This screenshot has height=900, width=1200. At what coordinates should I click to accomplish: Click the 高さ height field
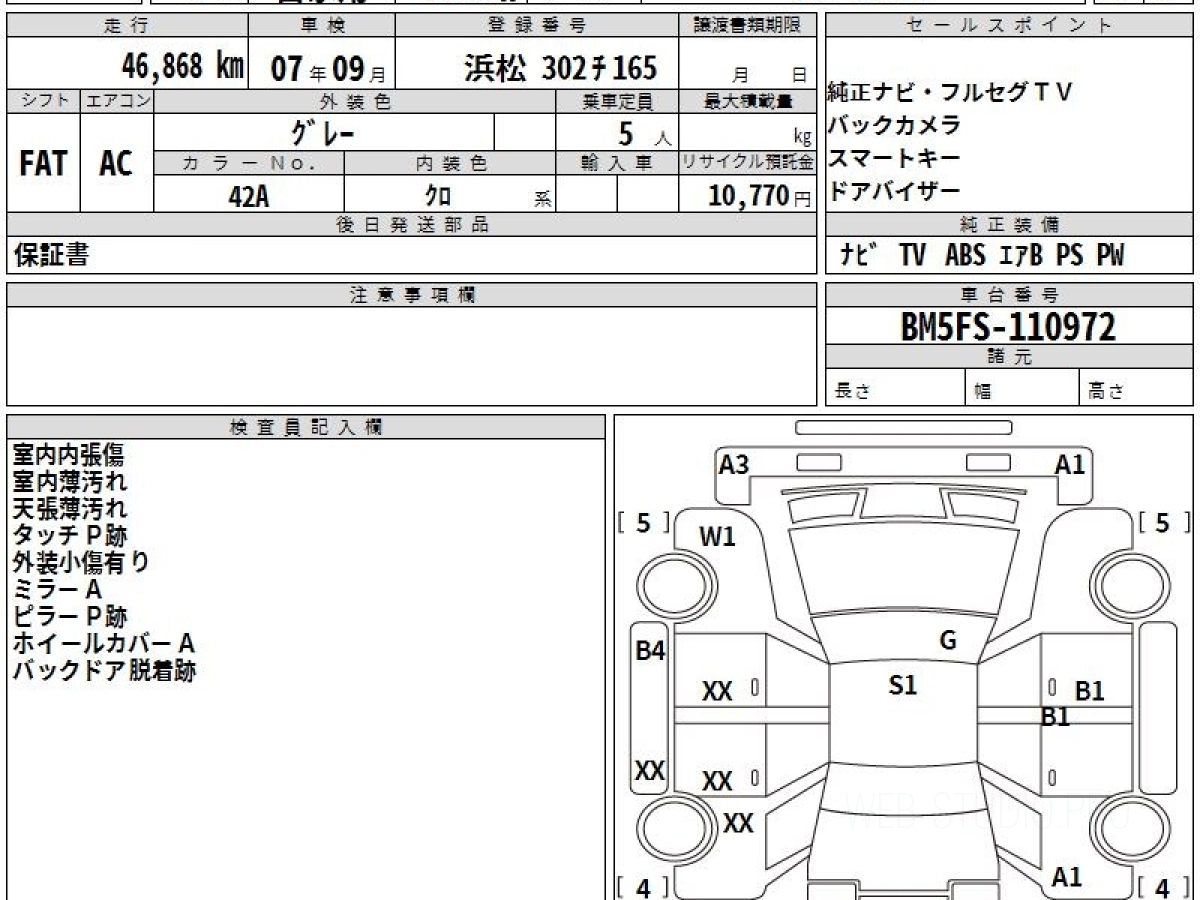point(1137,389)
